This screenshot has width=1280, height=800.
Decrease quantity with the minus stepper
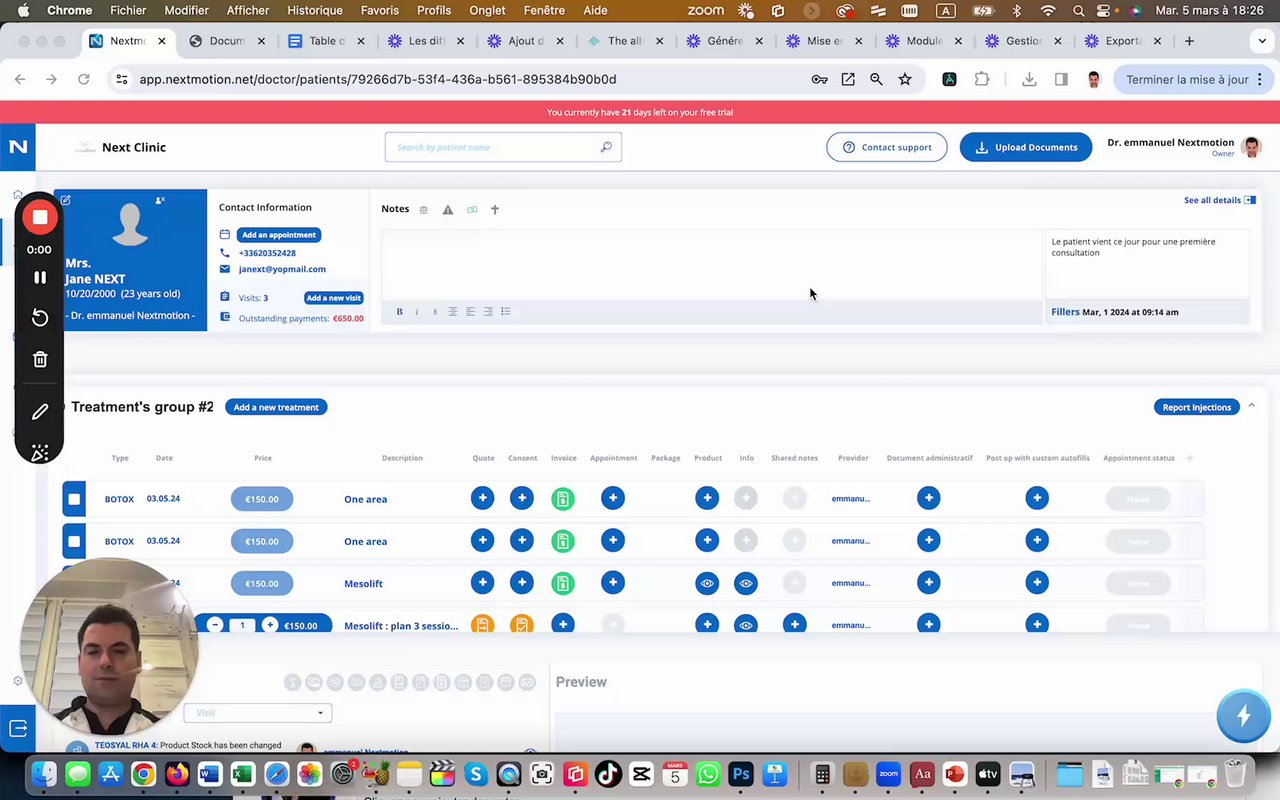215,625
